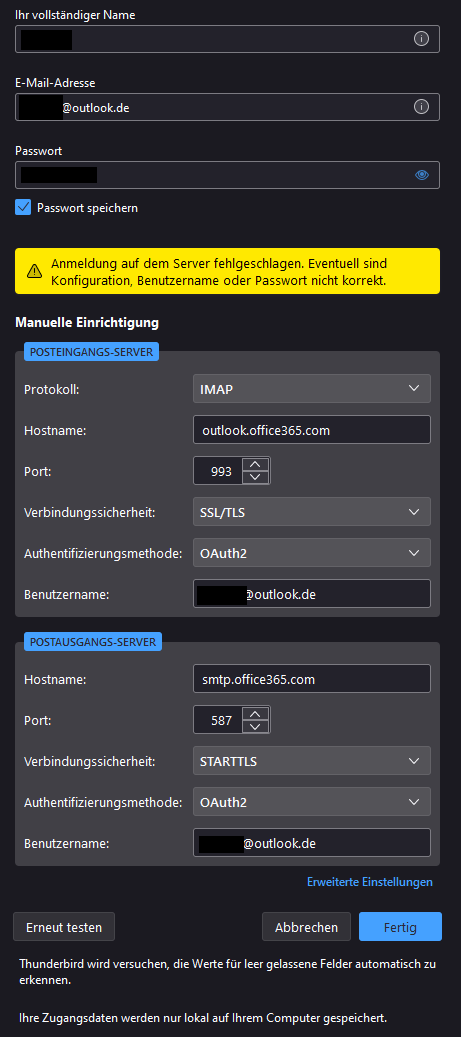Open outgoing Authentifizierungsmethode OAuth2 dropdown
This screenshot has width=461, height=1037.
tap(312, 802)
